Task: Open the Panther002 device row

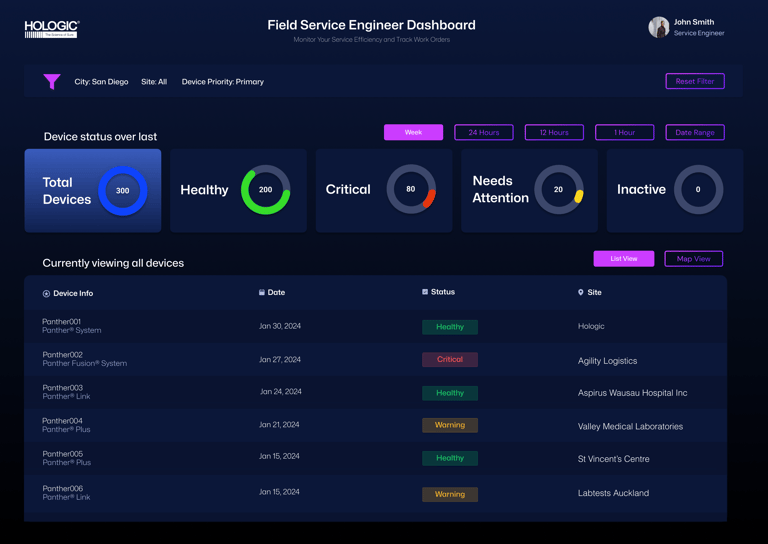Action: tap(376, 359)
